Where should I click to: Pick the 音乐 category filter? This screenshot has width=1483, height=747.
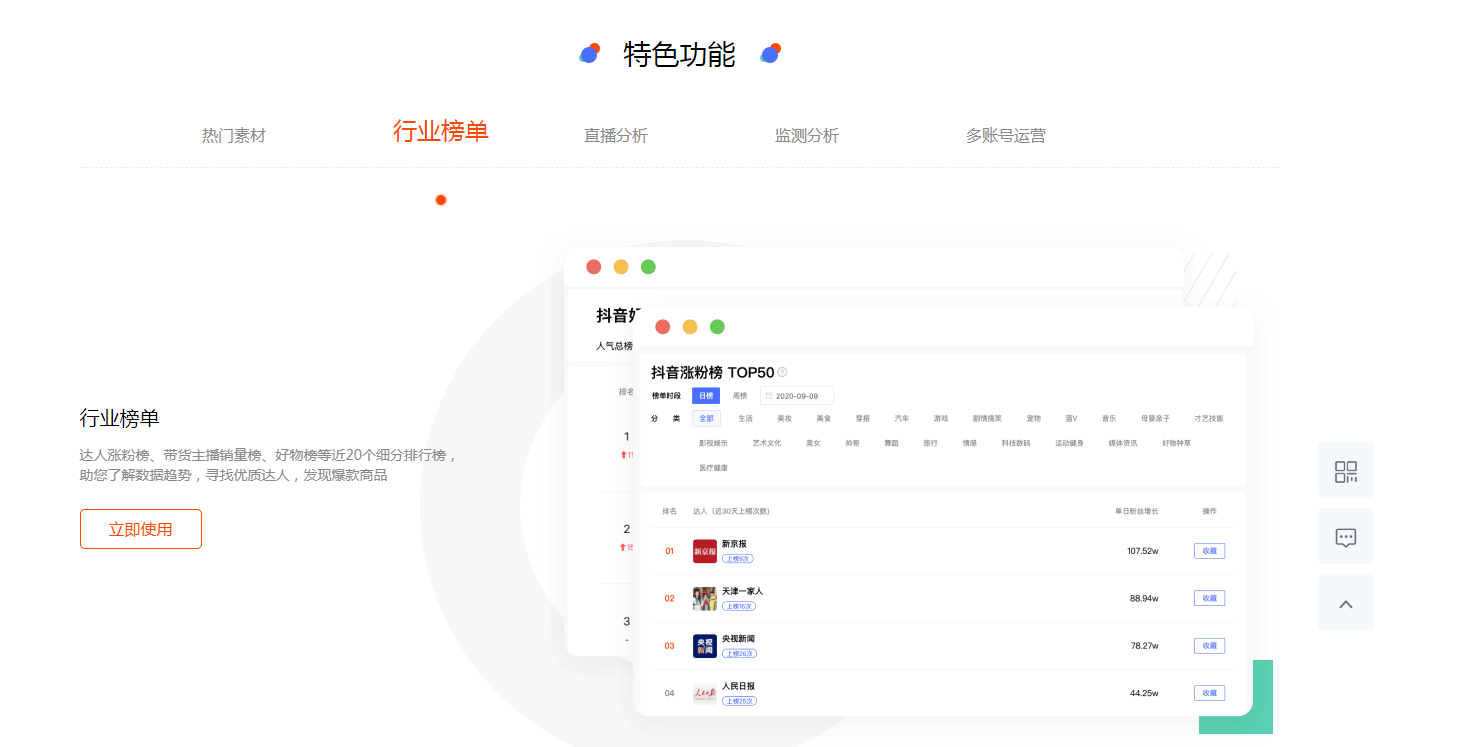click(x=1109, y=419)
